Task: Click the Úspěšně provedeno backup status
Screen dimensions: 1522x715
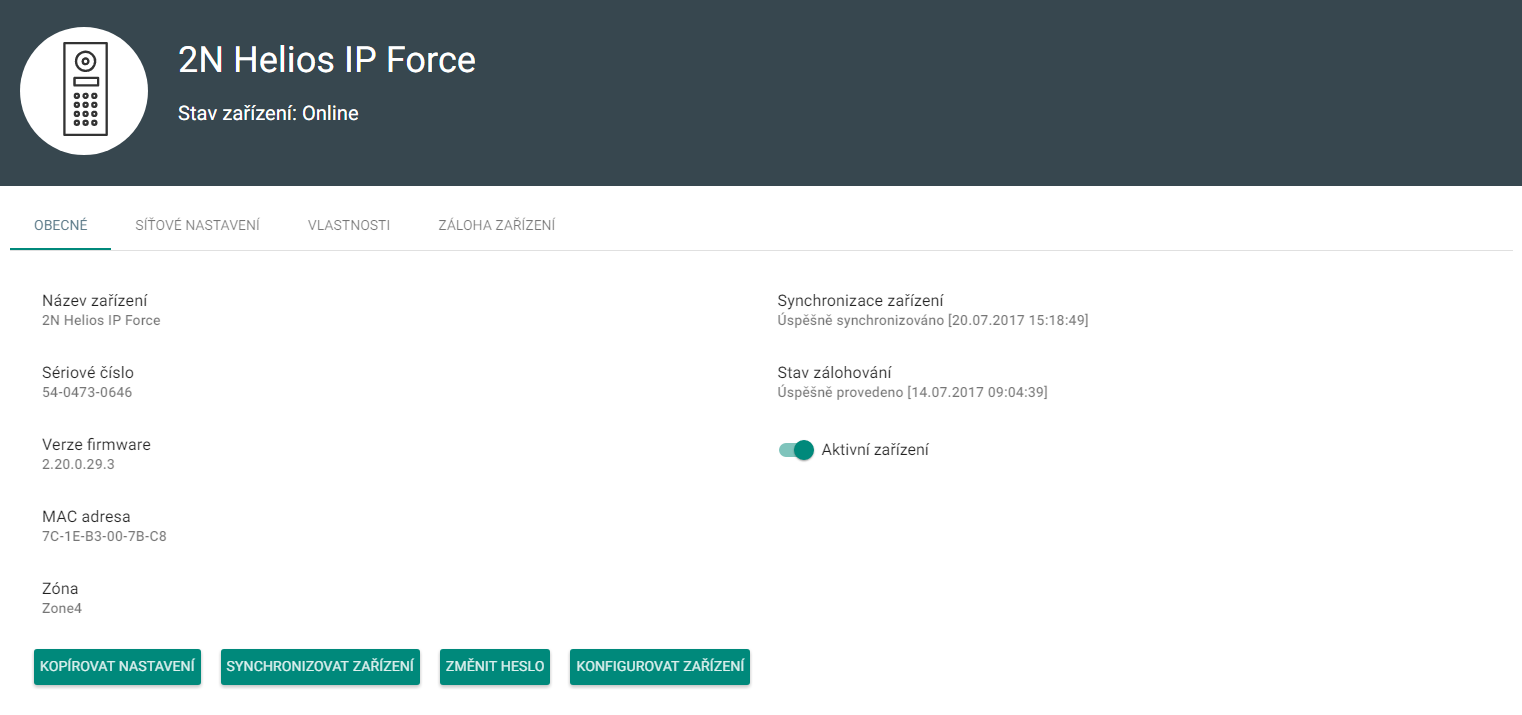Action: coord(913,393)
